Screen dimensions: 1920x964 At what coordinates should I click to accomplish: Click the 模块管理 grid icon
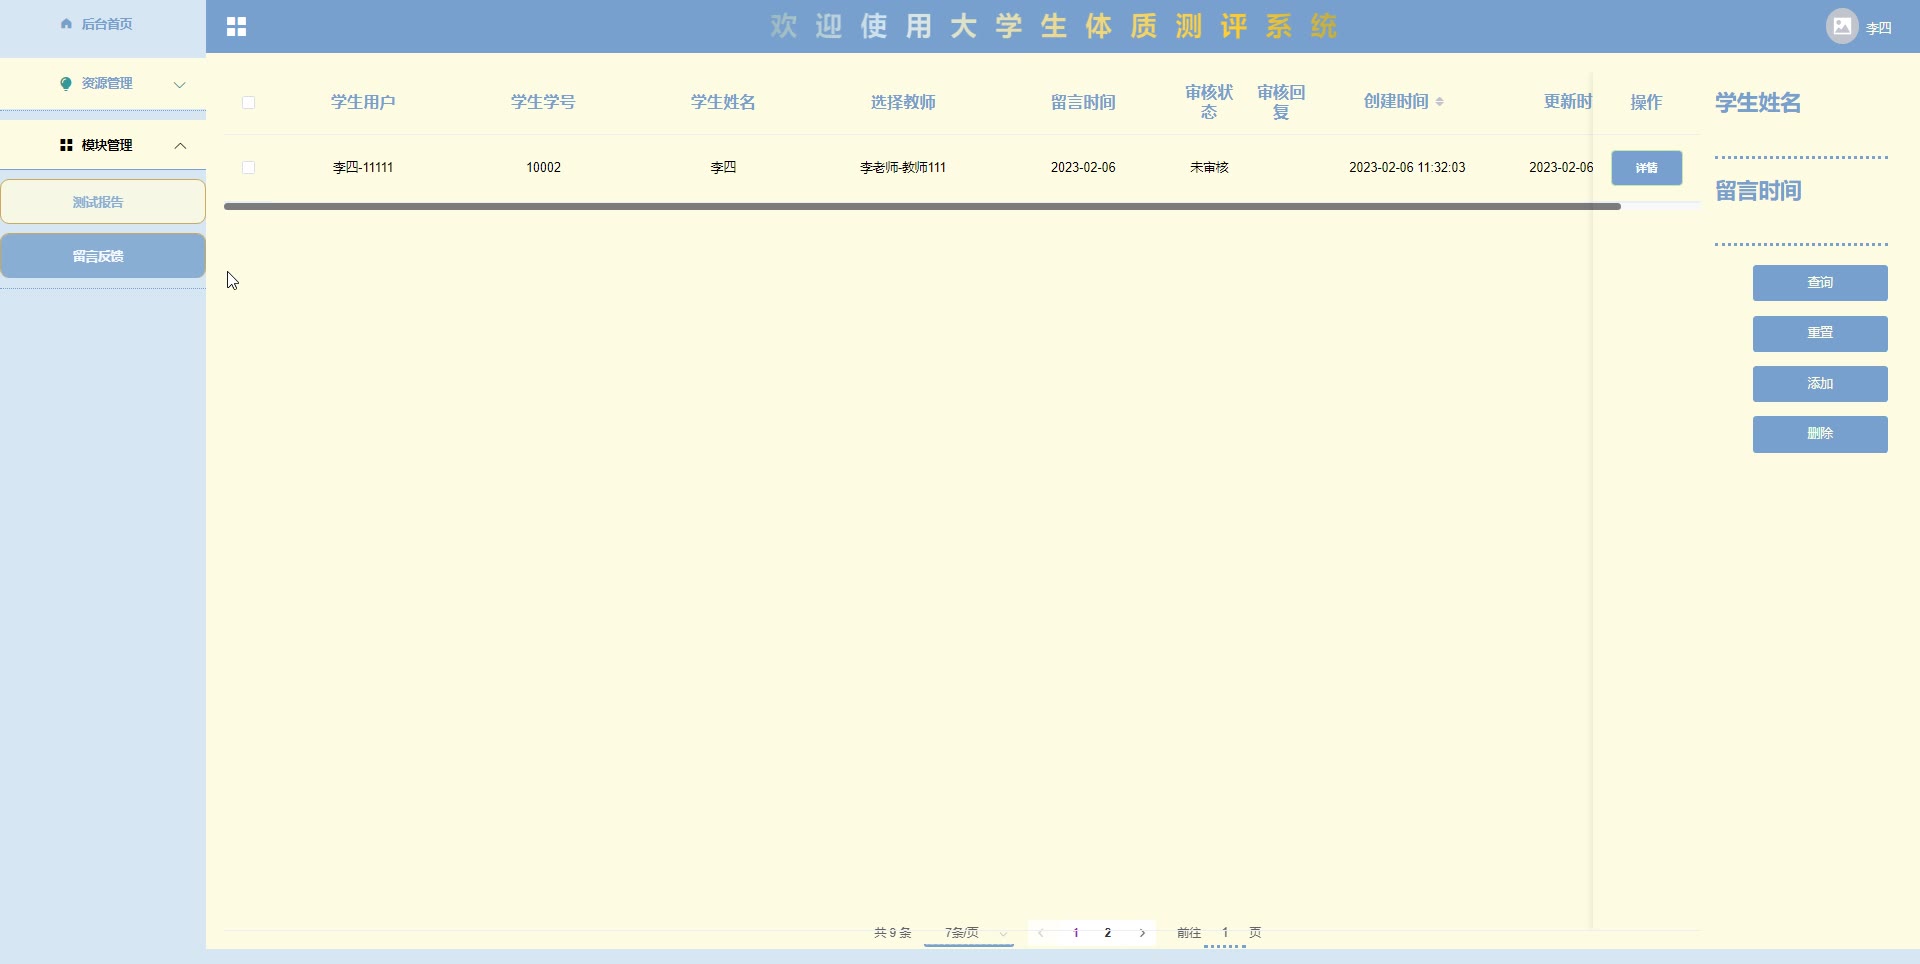66,146
